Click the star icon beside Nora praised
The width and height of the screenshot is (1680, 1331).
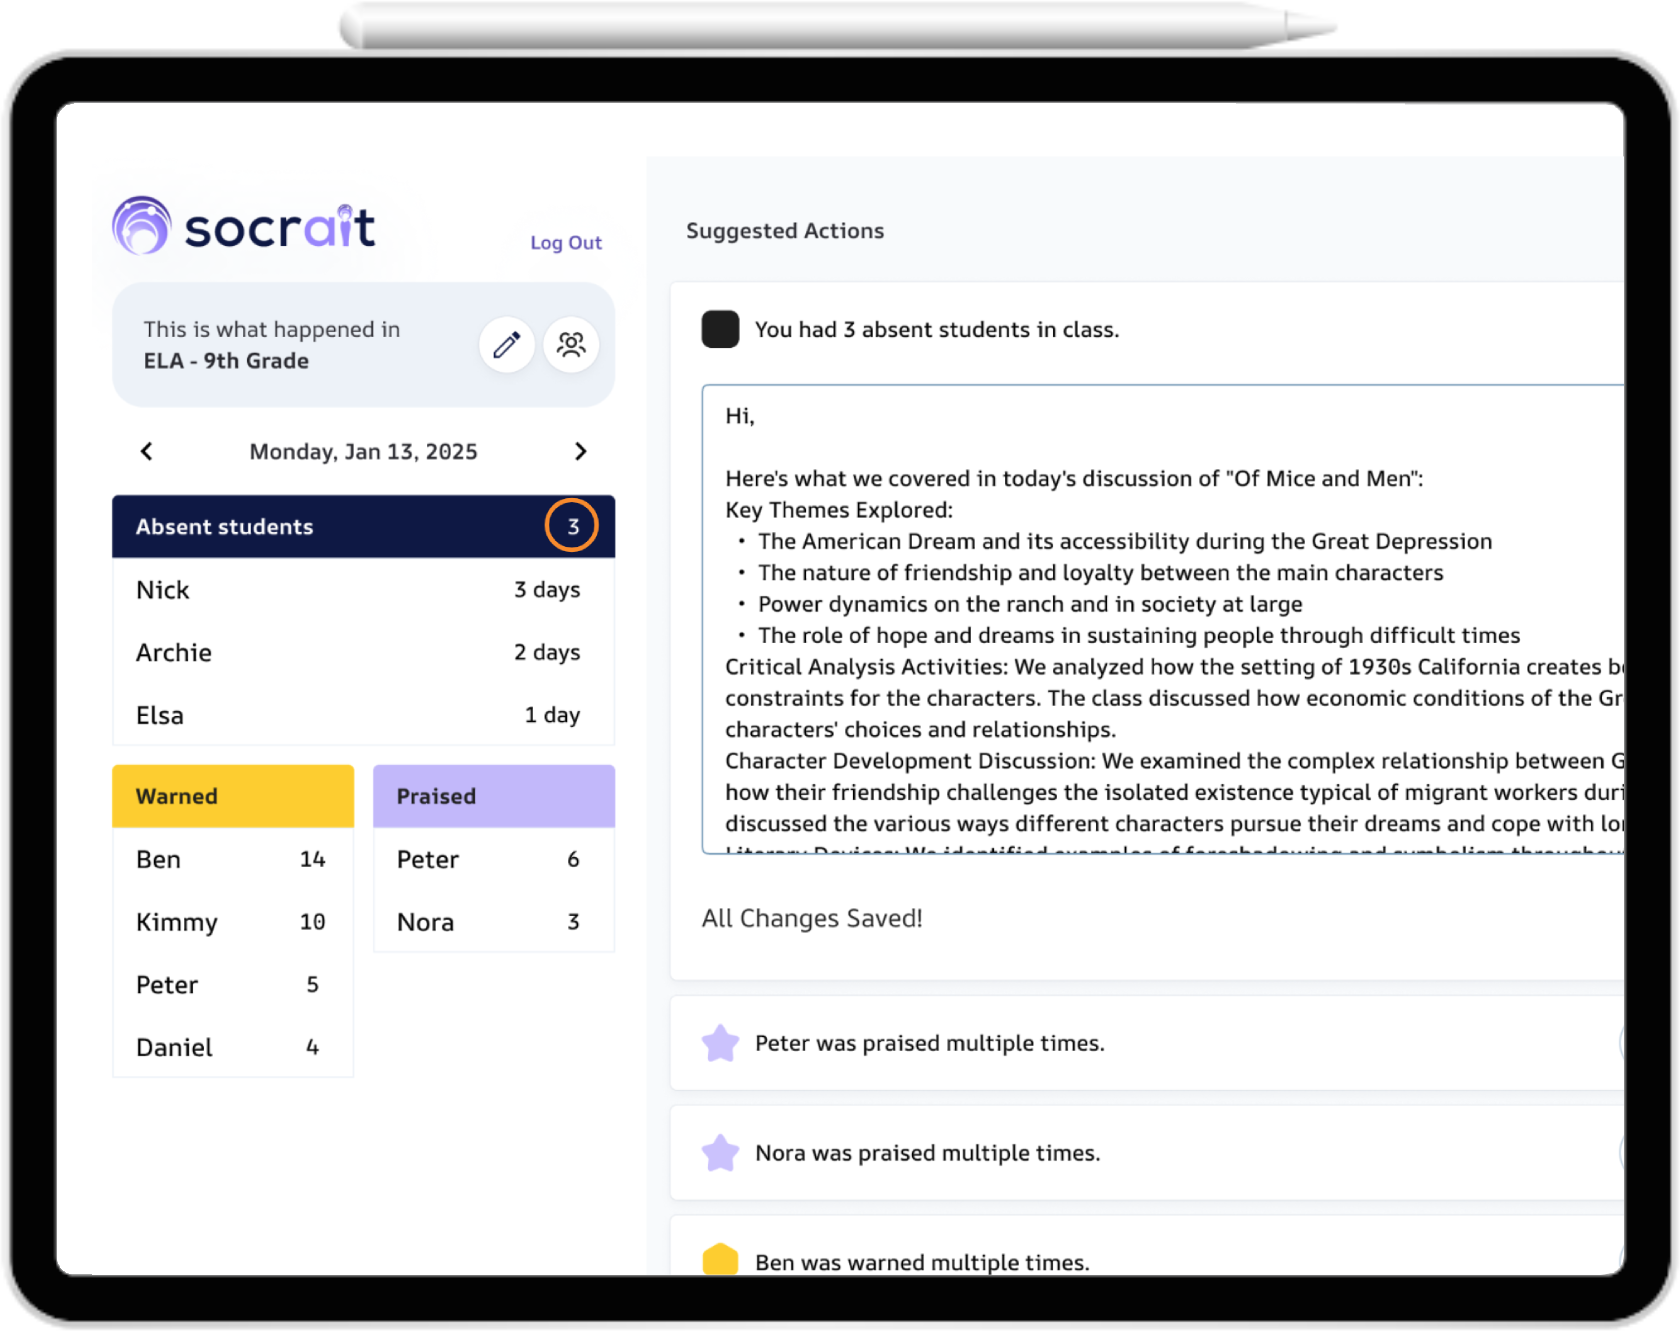(720, 1153)
